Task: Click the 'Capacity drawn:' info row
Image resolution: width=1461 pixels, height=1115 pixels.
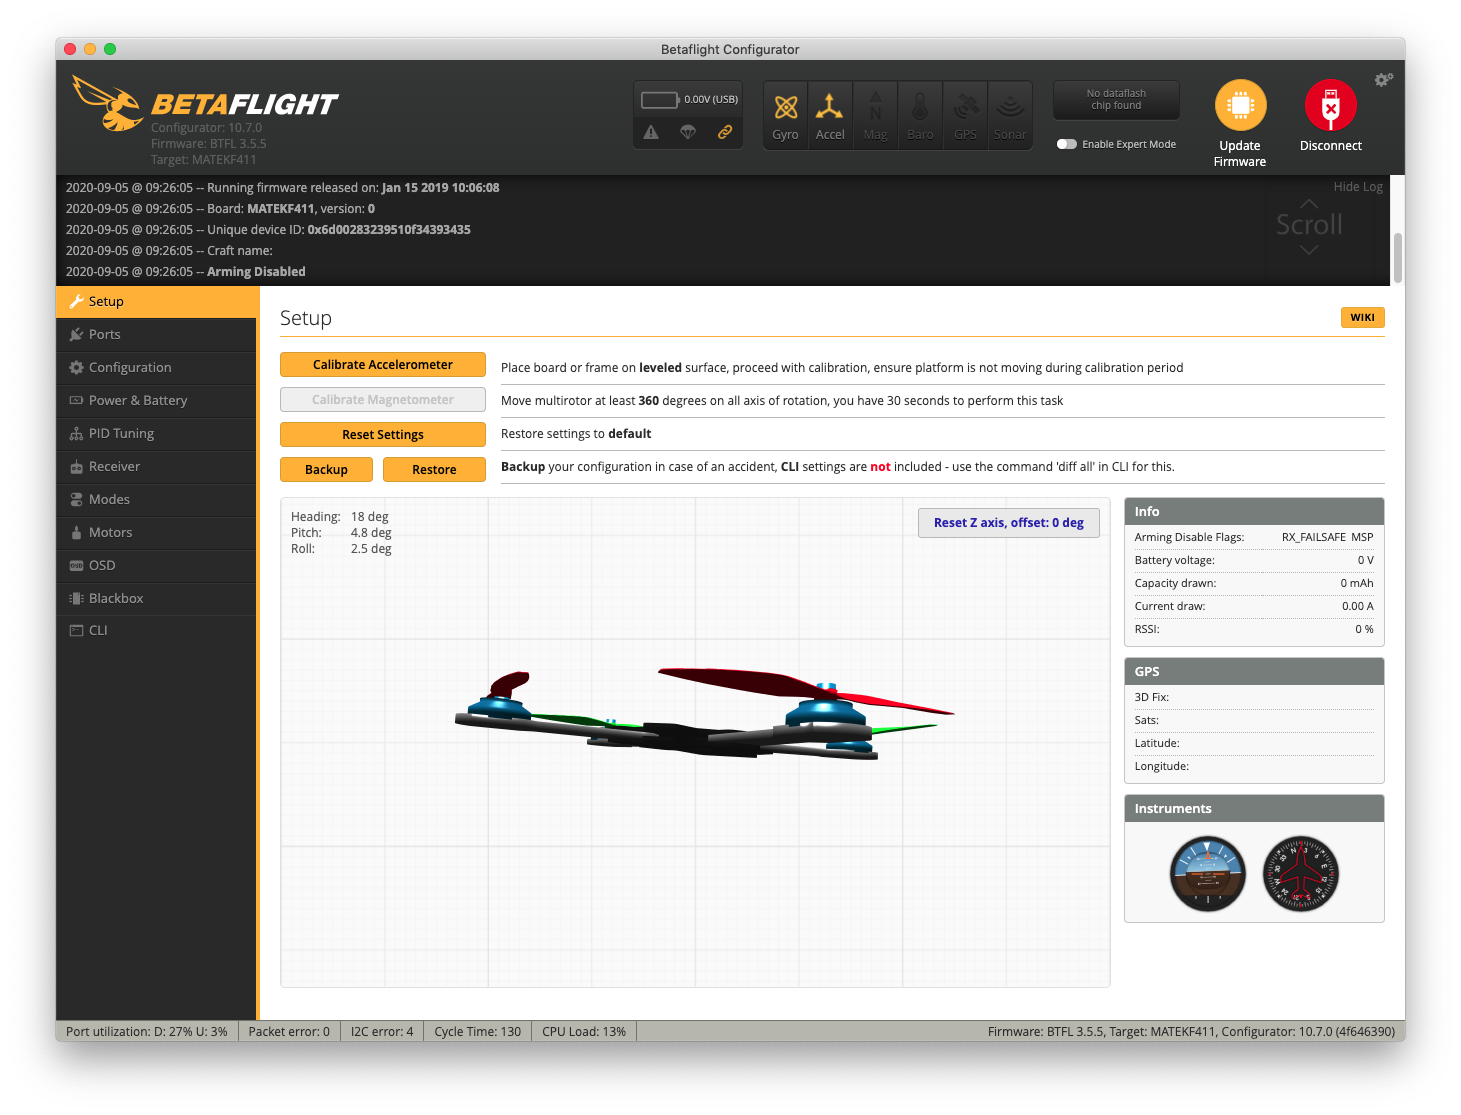Action: [x=1254, y=584]
